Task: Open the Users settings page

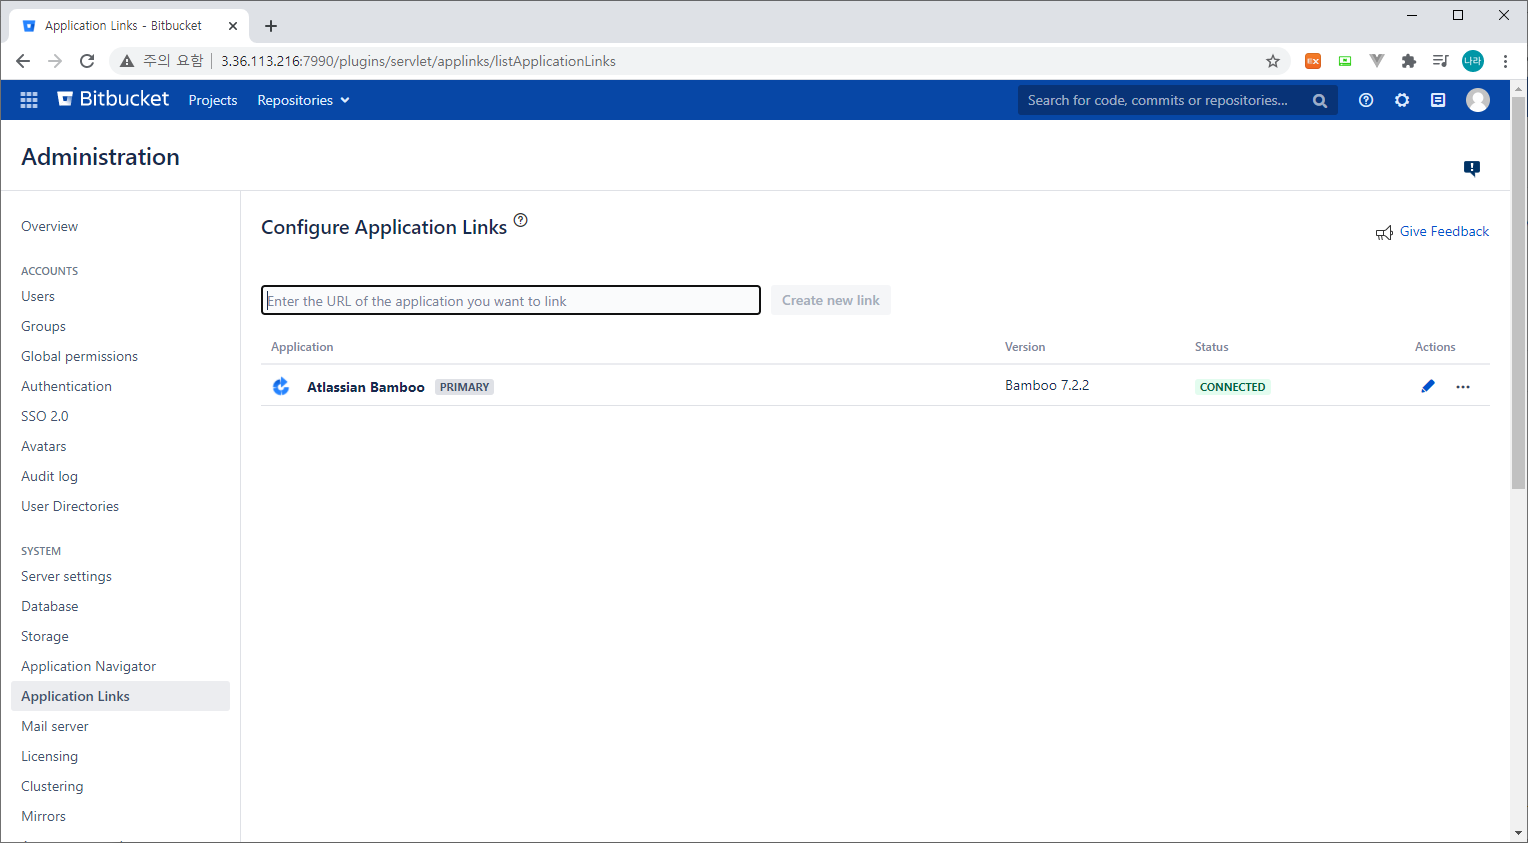Action: [37, 296]
